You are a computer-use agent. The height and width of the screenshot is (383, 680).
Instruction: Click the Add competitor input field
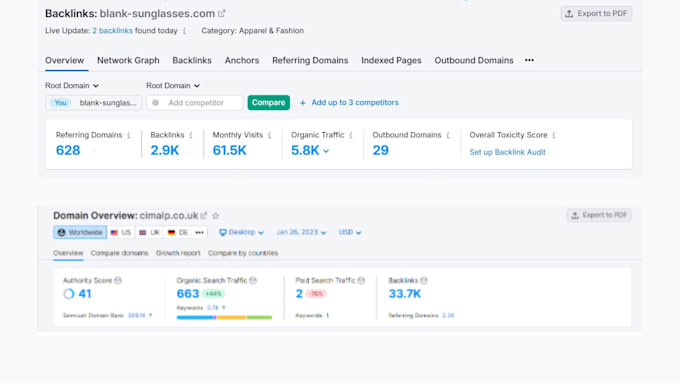coord(195,103)
